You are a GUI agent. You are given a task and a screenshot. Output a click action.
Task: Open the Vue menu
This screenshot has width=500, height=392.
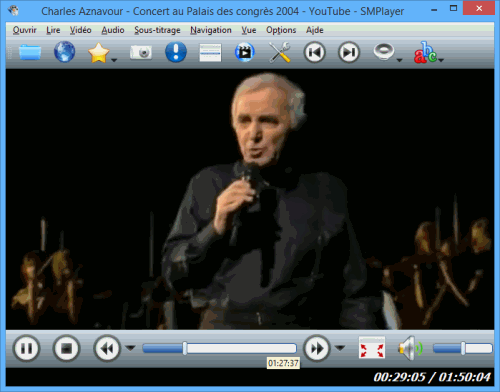(x=249, y=30)
